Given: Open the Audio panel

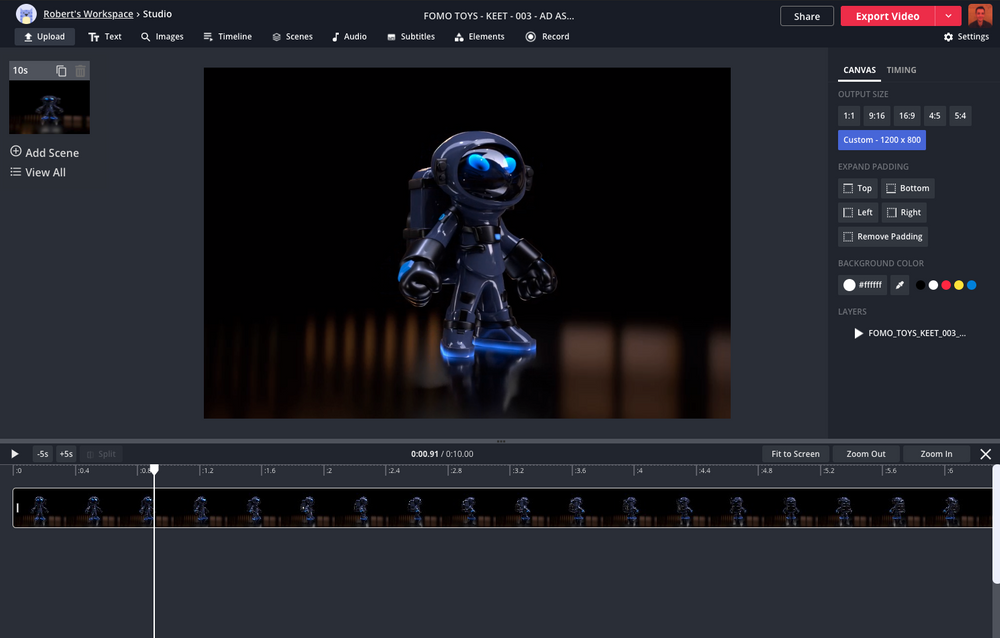Looking at the screenshot, I should [349, 36].
